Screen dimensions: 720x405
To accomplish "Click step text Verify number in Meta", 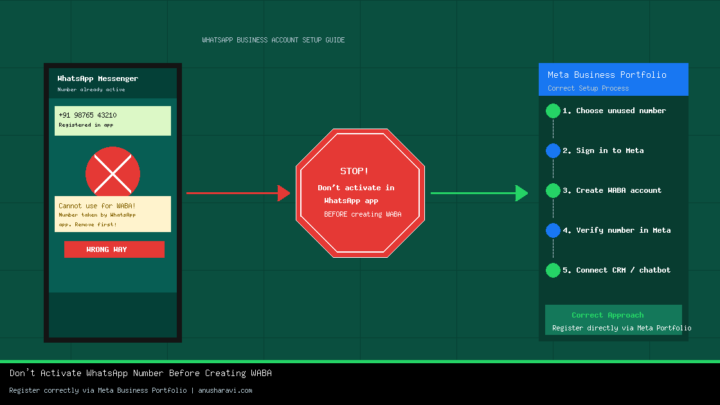I will coord(623,231).
